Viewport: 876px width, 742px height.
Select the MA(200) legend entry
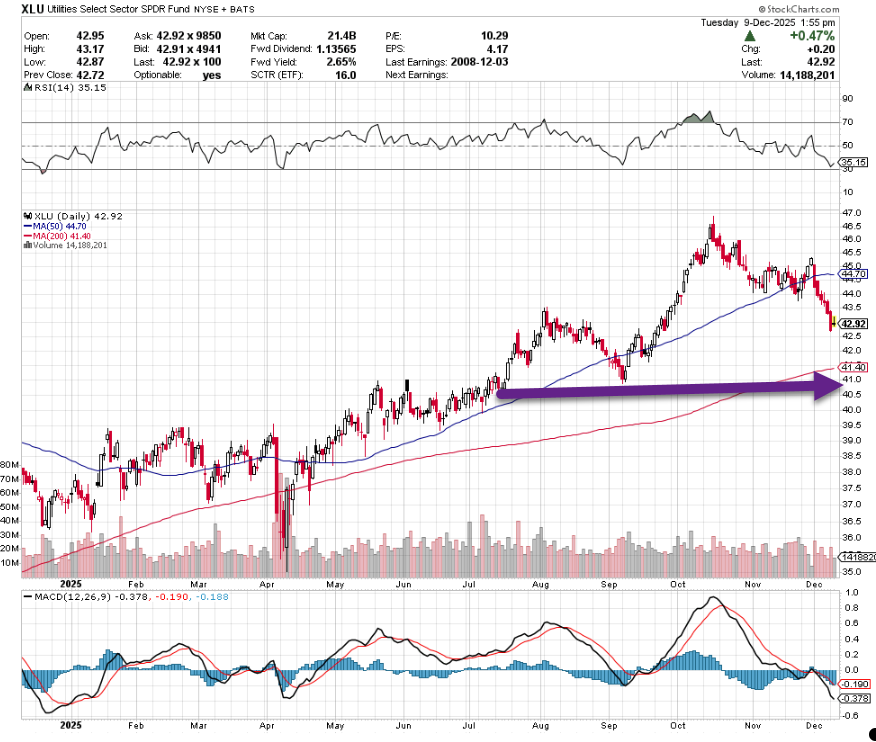pos(53,236)
